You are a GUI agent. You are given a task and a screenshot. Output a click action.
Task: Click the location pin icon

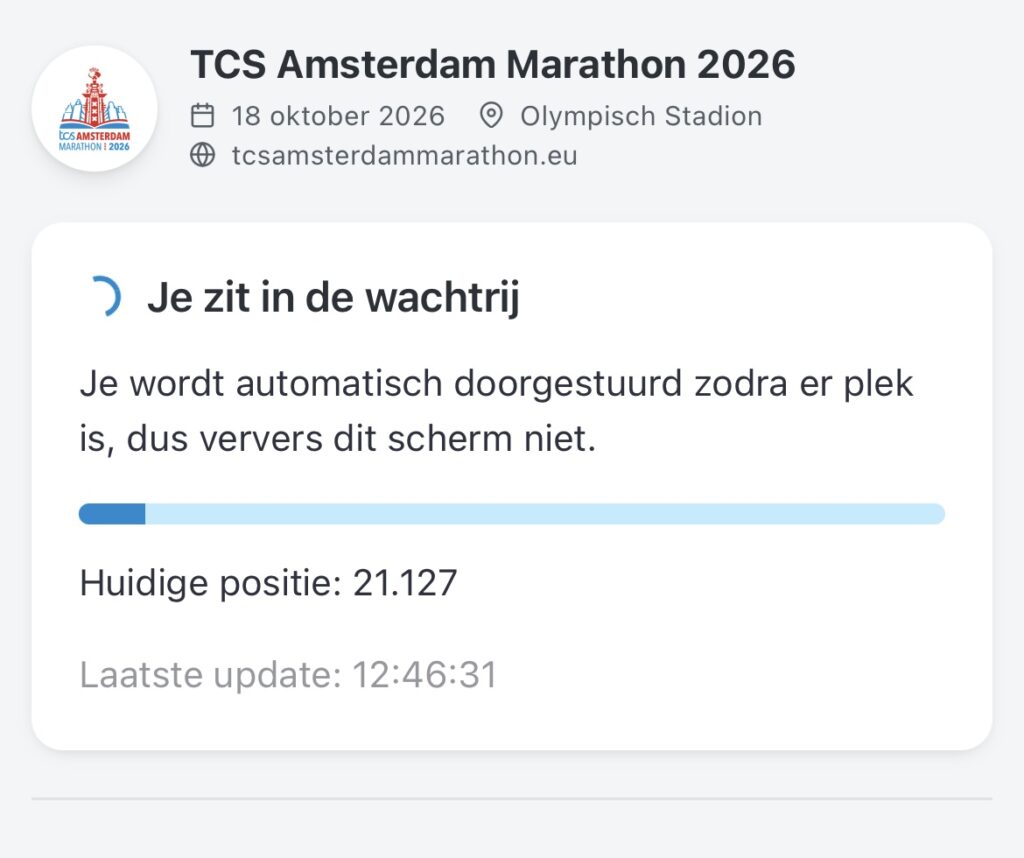[x=490, y=116]
